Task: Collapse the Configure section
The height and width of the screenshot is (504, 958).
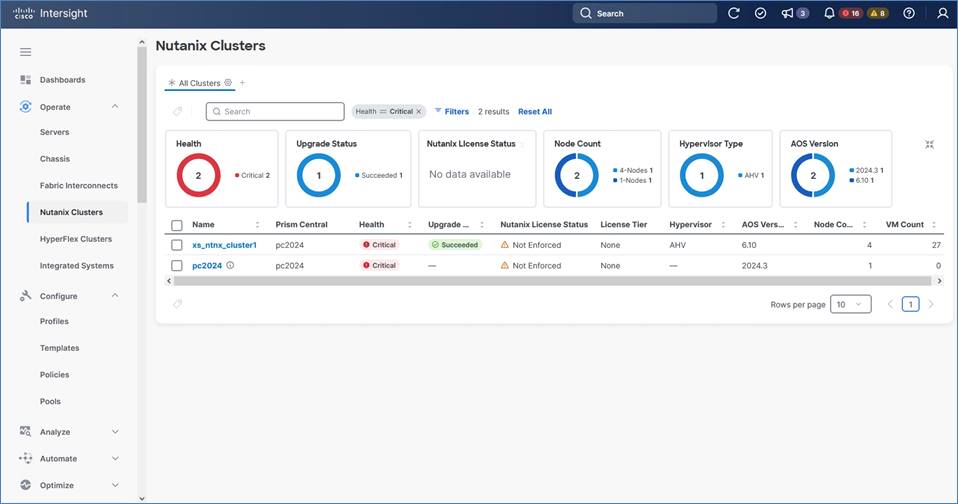Action: (115, 296)
